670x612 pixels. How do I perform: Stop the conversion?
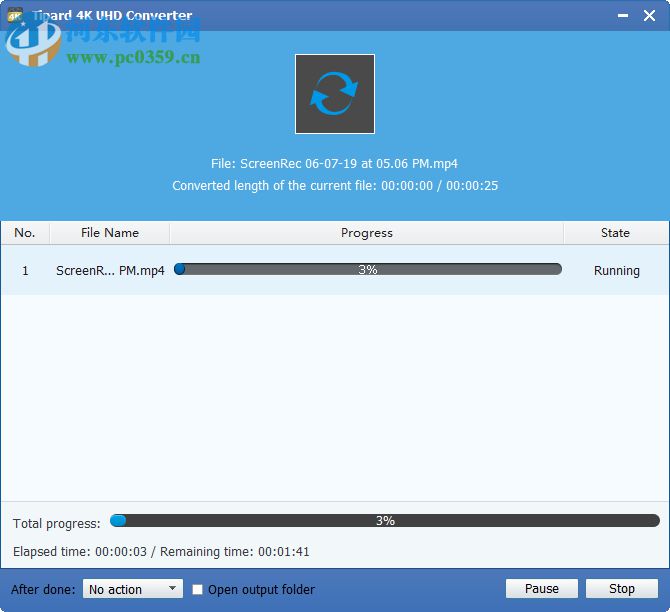tap(622, 588)
